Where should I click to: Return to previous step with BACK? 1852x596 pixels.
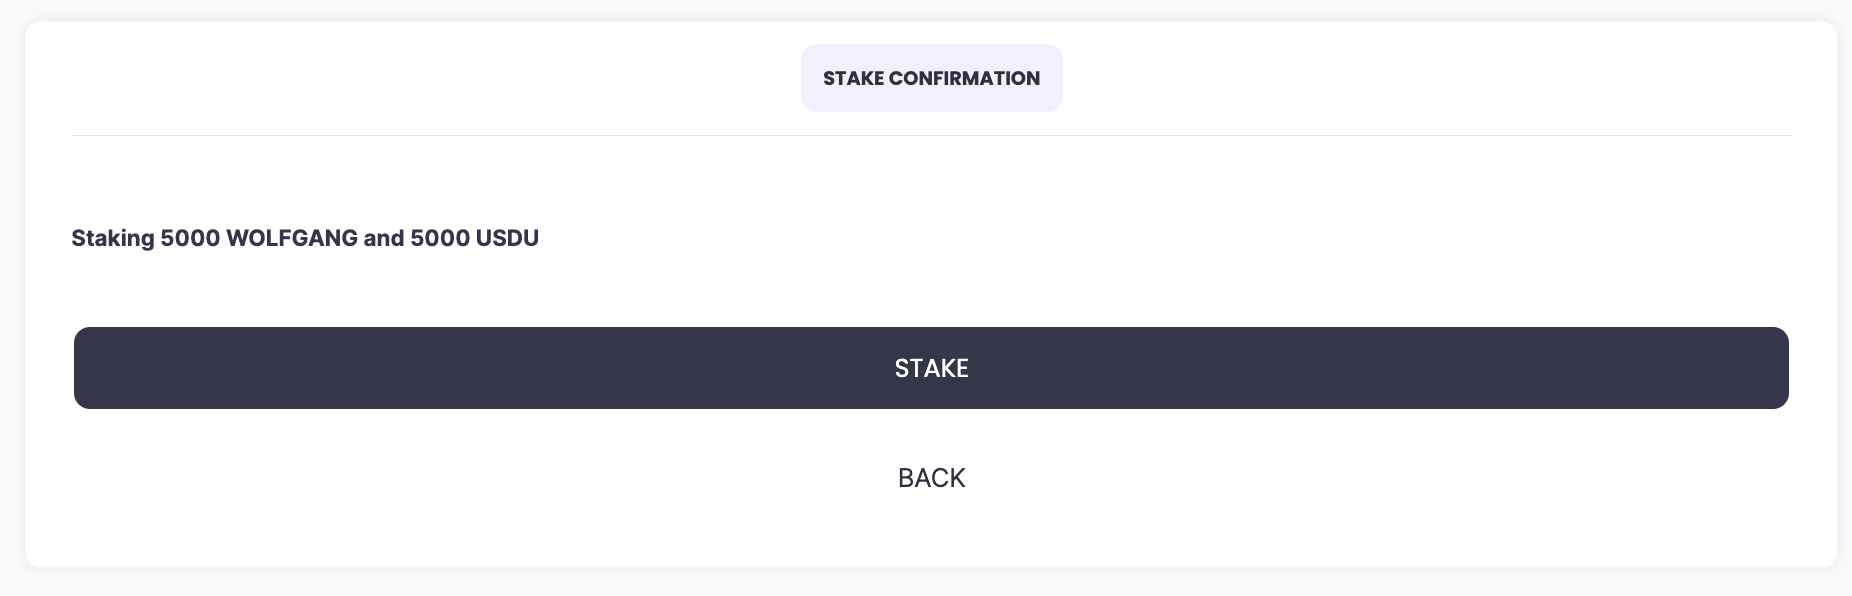point(931,478)
